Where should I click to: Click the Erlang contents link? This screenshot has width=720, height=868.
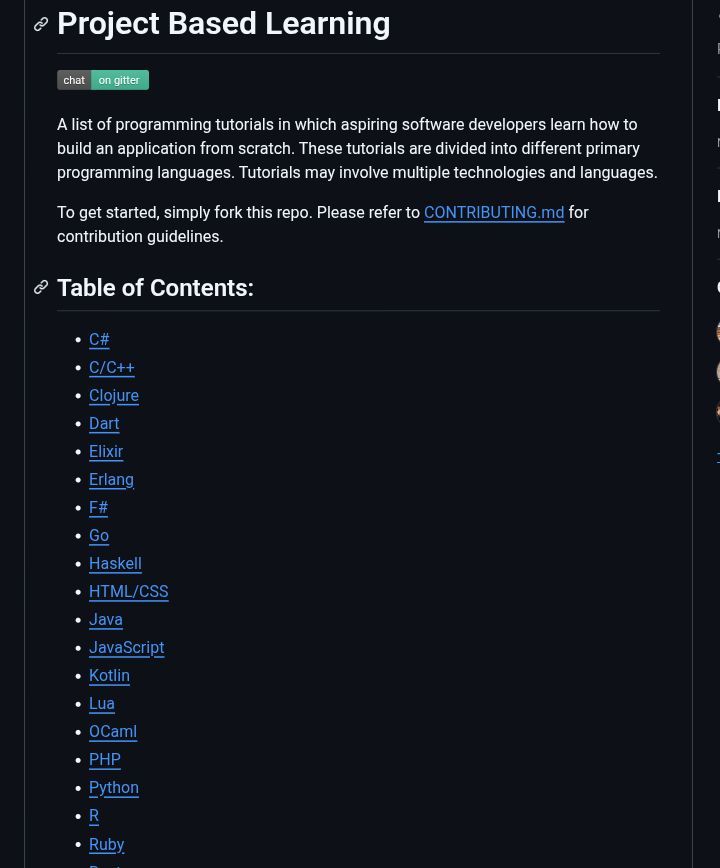pos(111,479)
